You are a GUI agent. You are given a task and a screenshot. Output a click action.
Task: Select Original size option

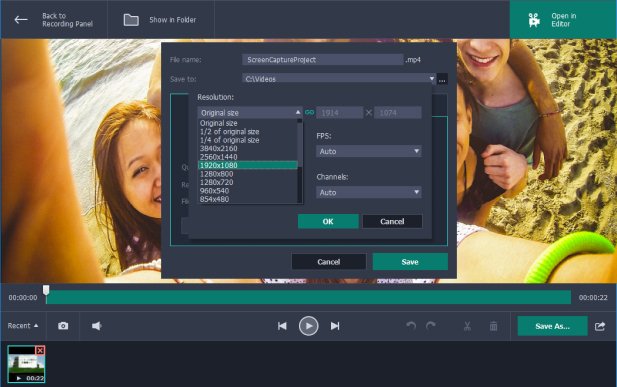(x=248, y=123)
